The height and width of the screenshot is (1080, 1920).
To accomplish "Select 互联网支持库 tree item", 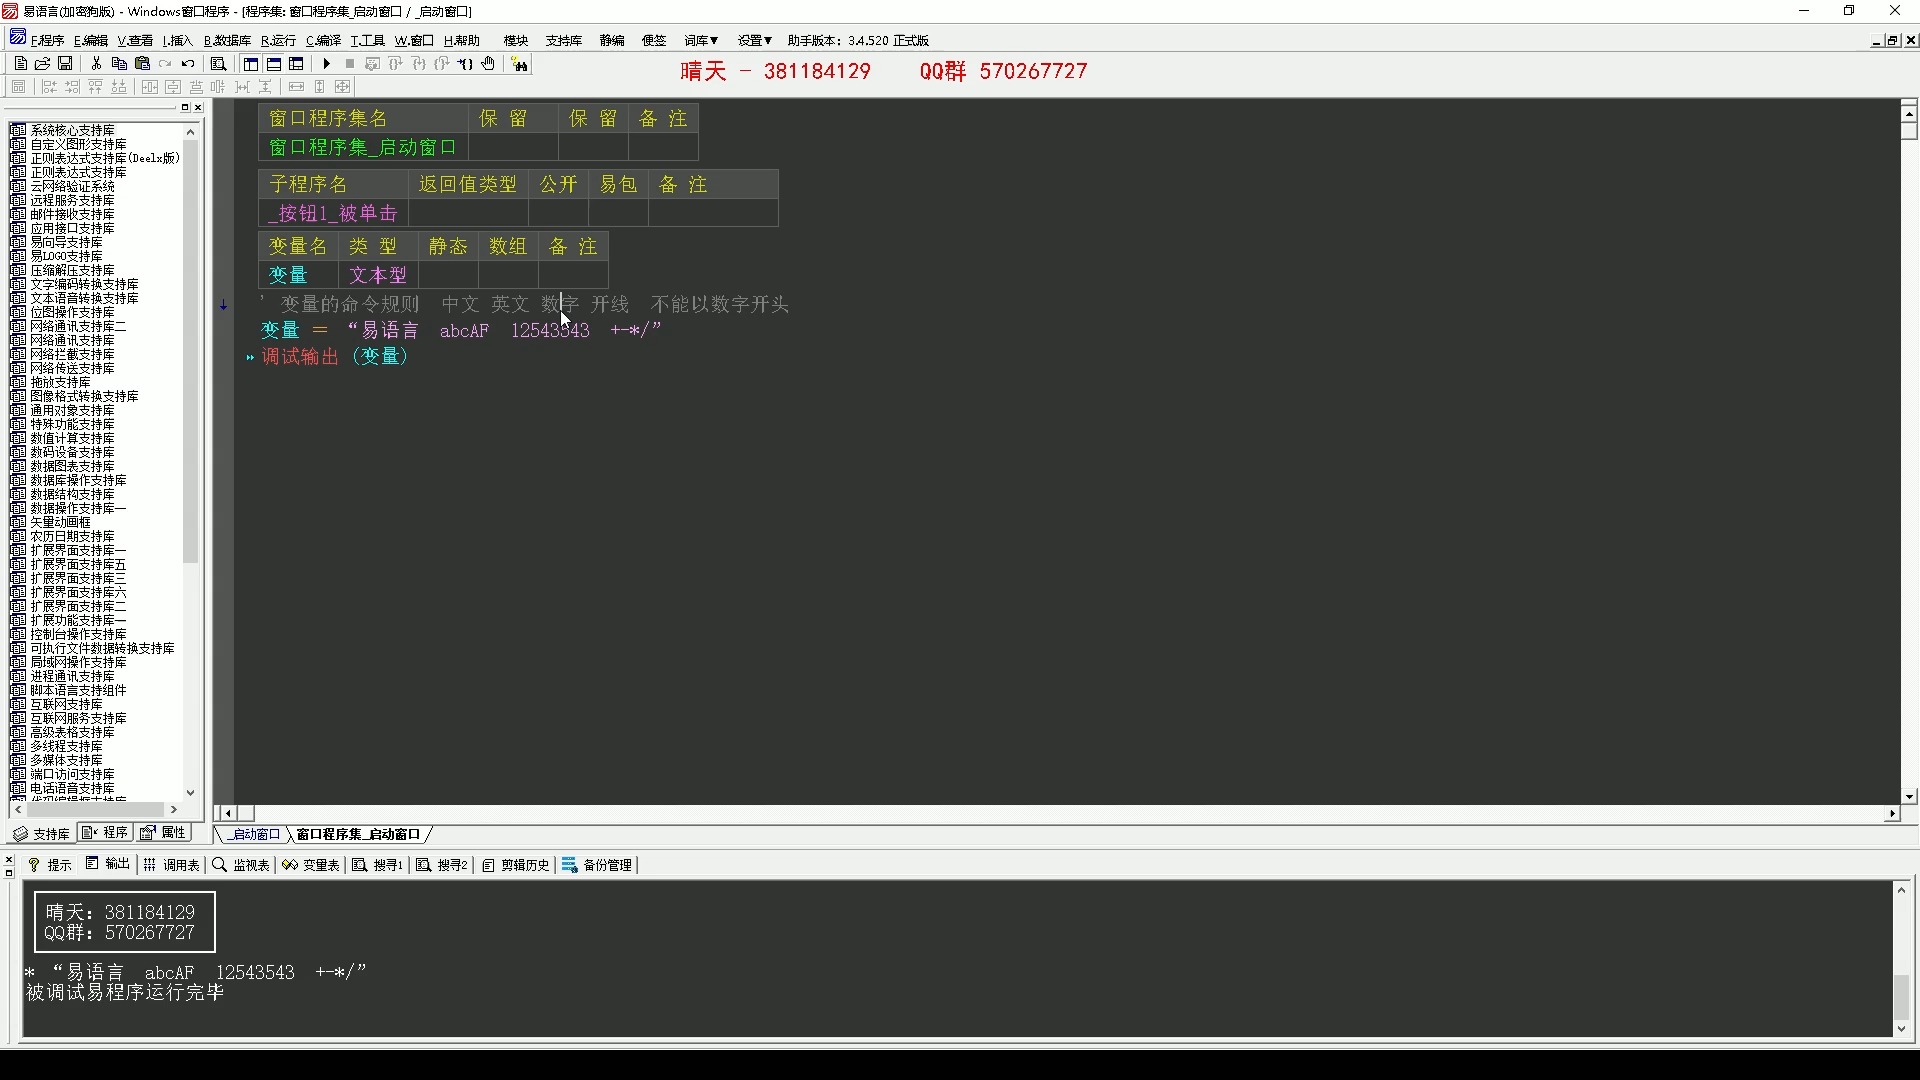I will point(66,704).
